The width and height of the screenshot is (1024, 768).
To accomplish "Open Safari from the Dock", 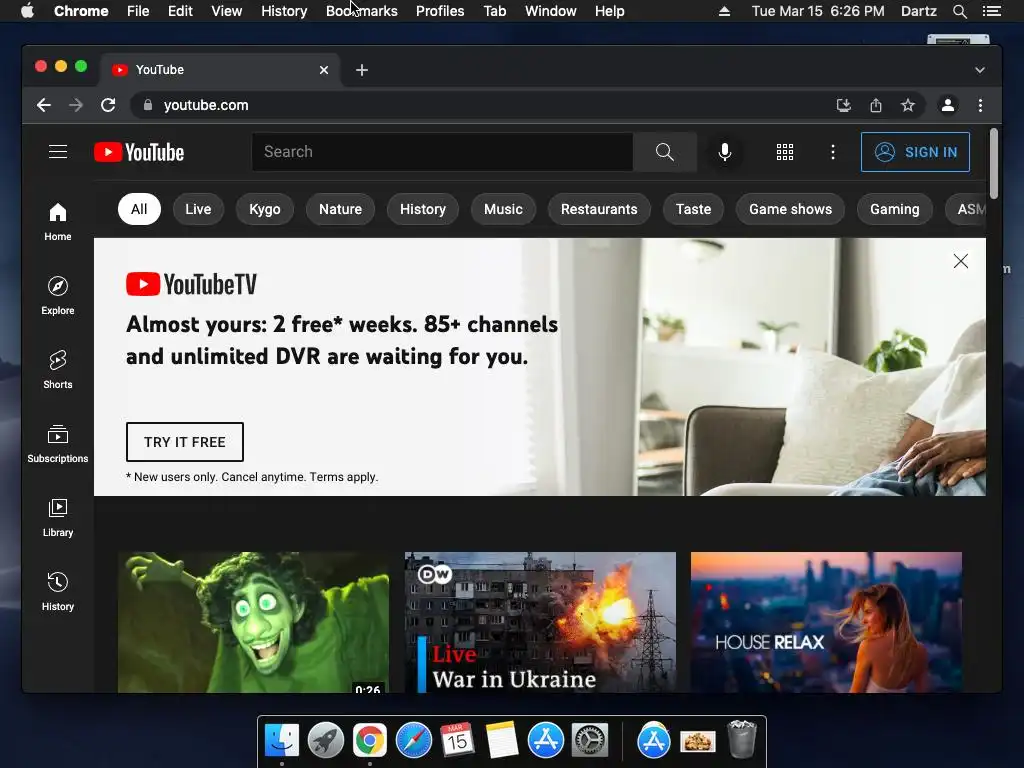I will 414,740.
